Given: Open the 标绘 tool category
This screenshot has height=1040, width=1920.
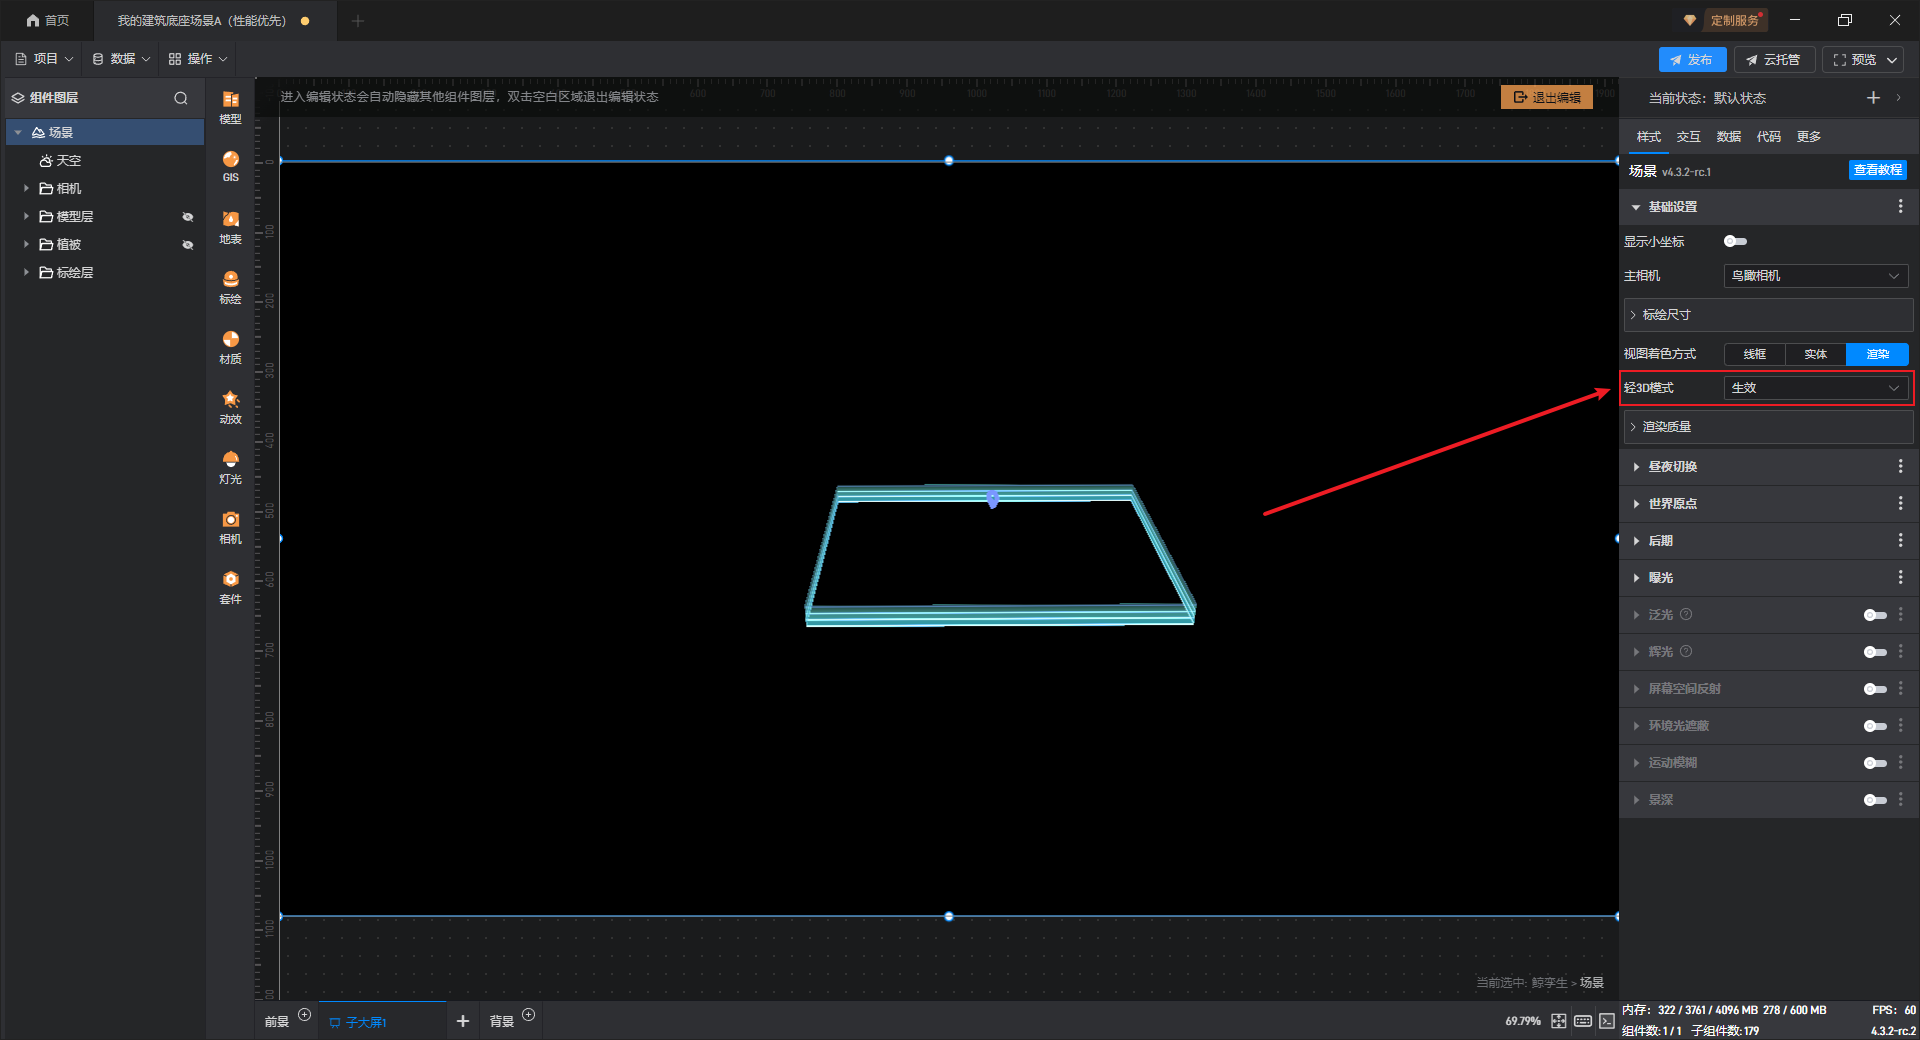Looking at the screenshot, I should (x=230, y=287).
